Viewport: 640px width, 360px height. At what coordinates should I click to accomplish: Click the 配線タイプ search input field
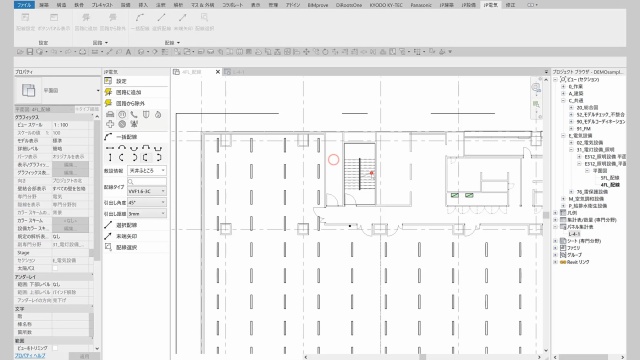pos(147,181)
